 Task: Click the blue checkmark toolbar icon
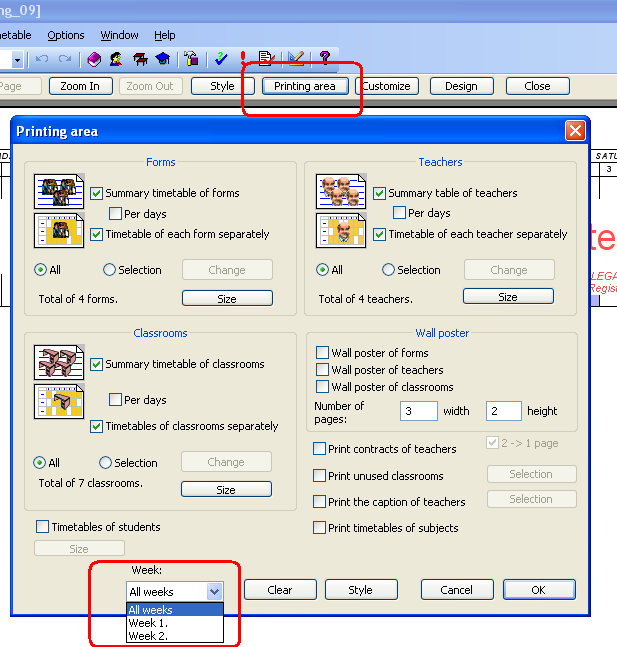pos(221,59)
